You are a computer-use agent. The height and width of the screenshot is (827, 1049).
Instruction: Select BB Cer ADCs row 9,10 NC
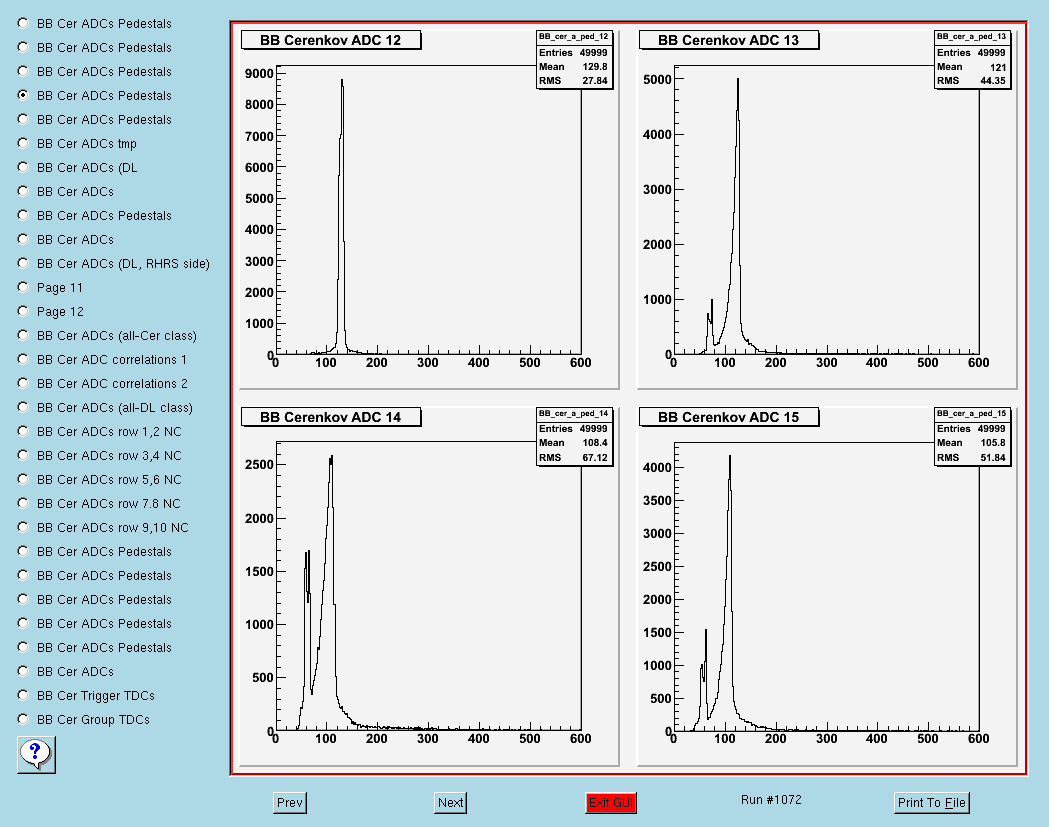(x=23, y=527)
